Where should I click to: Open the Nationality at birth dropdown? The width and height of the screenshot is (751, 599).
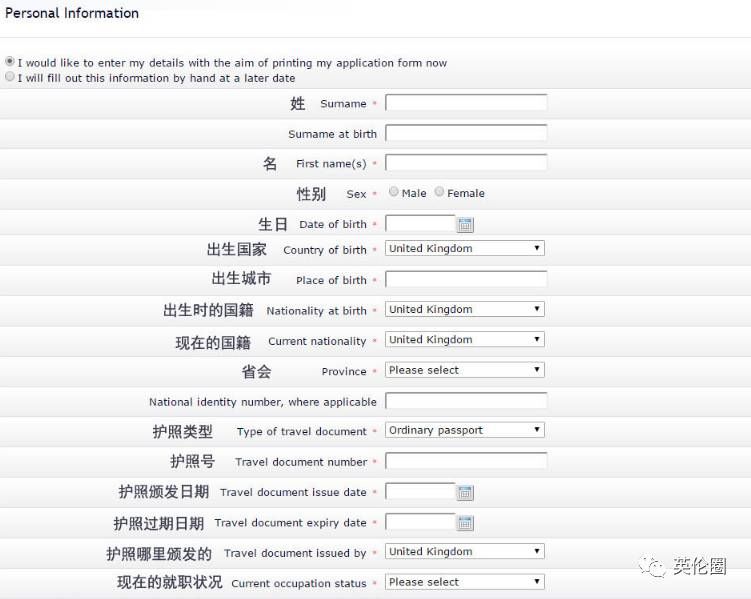(x=465, y=309)
